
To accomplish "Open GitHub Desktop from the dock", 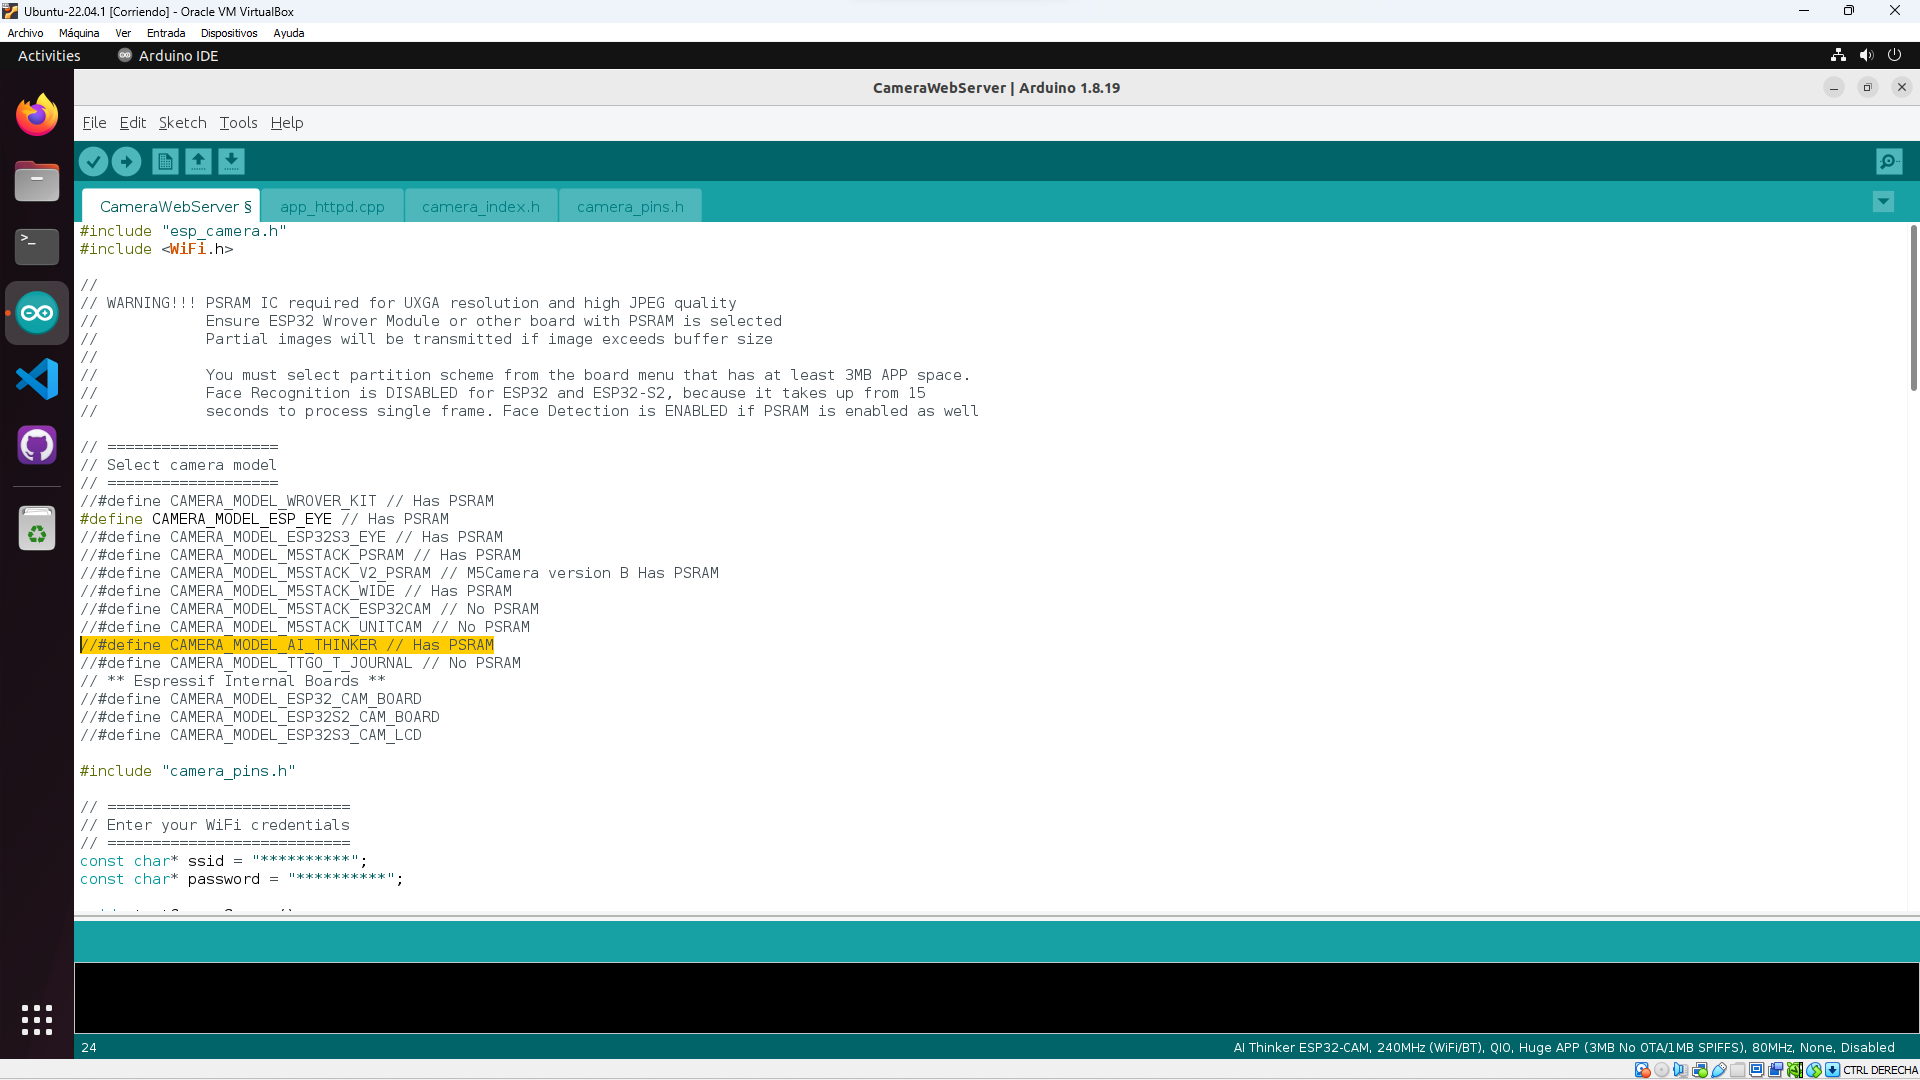I will coord(37,445).
